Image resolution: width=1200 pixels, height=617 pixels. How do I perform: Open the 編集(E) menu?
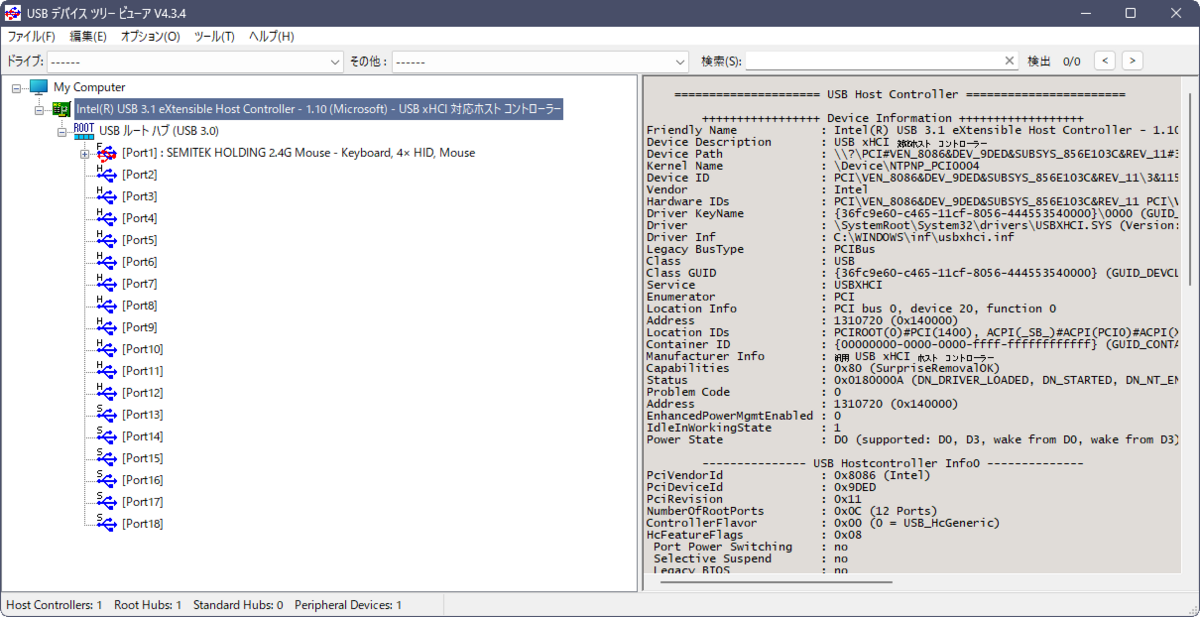pos(88,37)
